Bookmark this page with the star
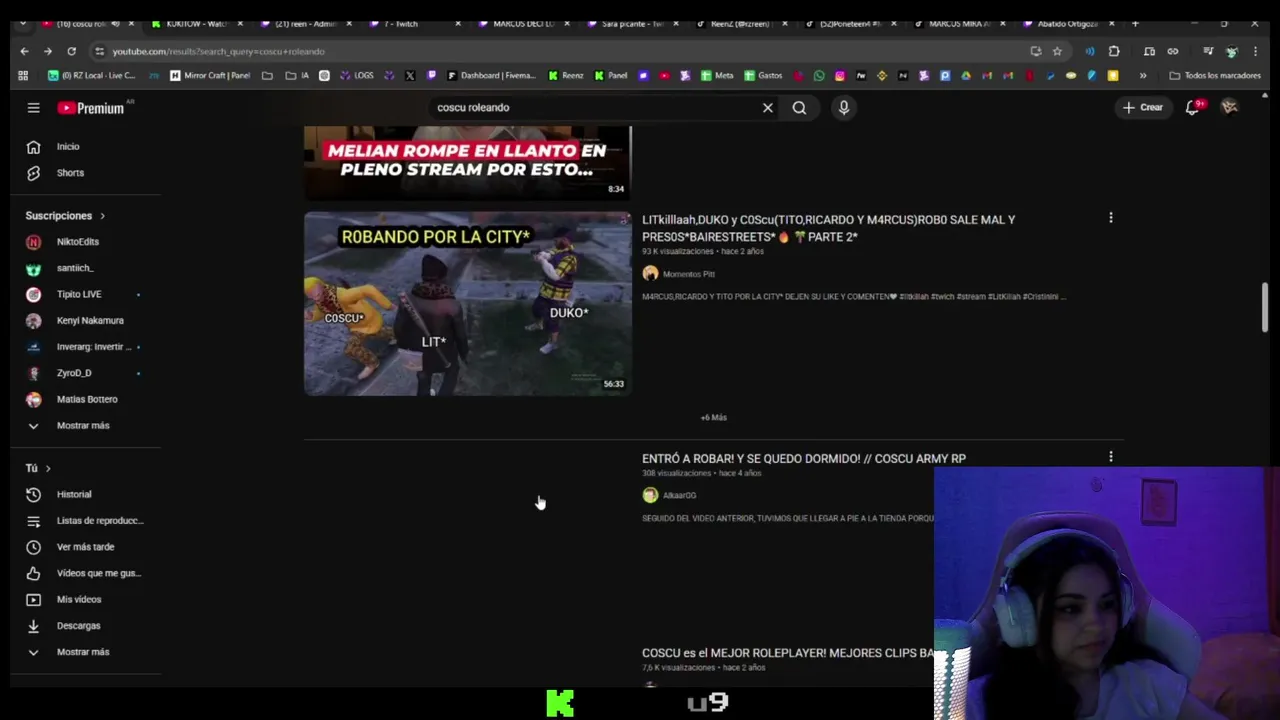 (x=1057, y=51)
